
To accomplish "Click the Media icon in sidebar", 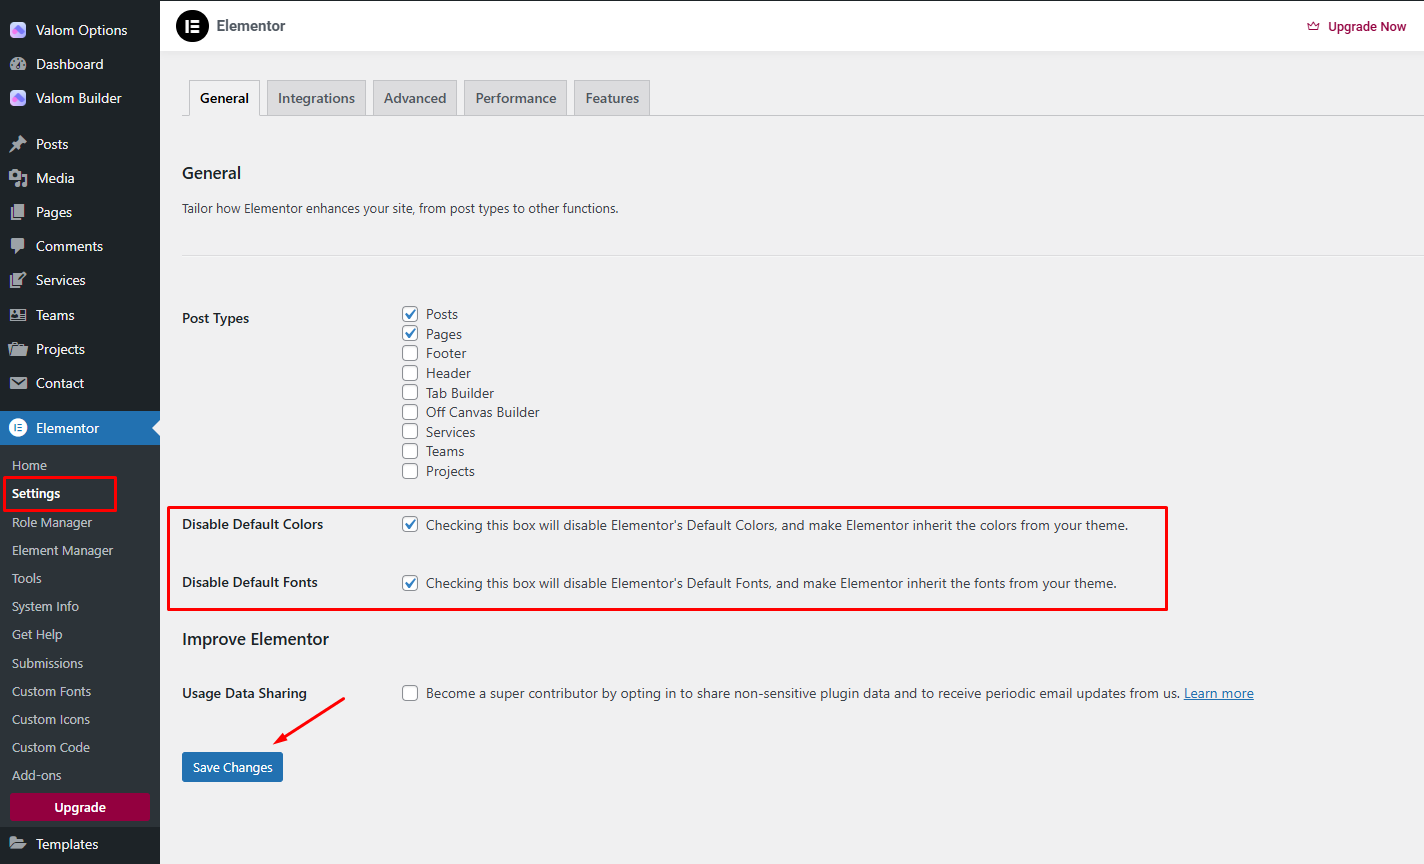I will tap(18, 178).
